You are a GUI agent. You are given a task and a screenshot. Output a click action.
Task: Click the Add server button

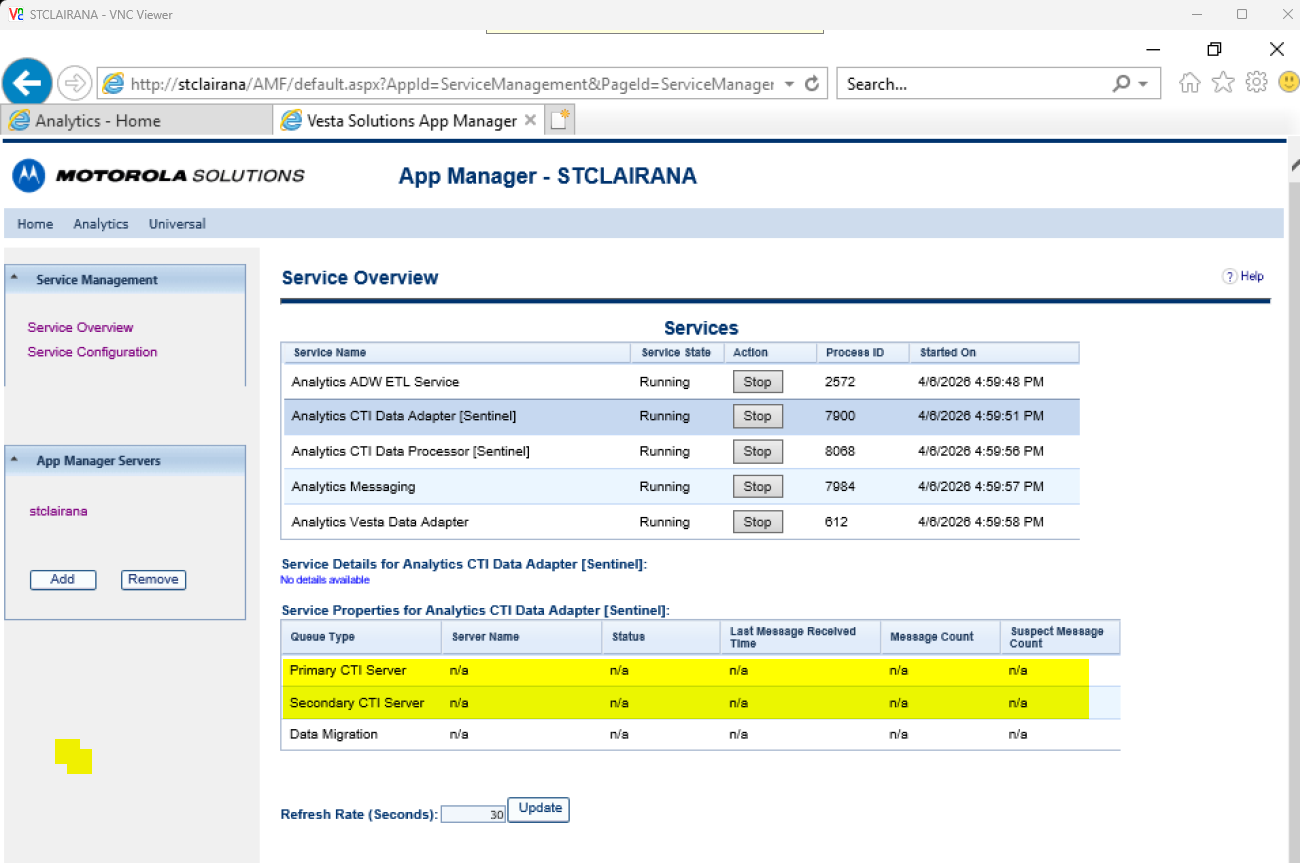(63, 580)
